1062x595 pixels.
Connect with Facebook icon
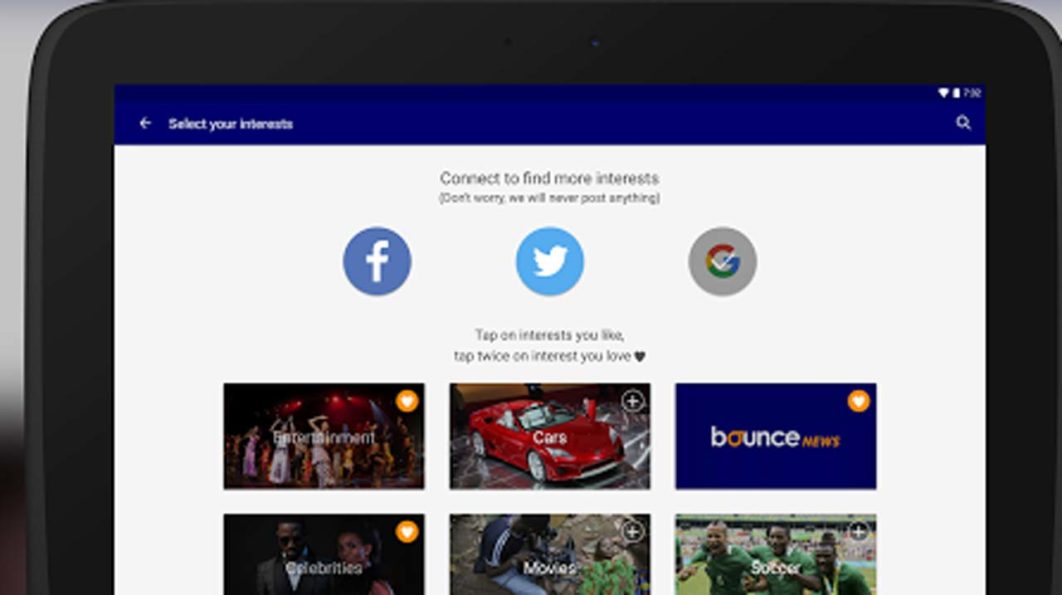coord(377,261)
